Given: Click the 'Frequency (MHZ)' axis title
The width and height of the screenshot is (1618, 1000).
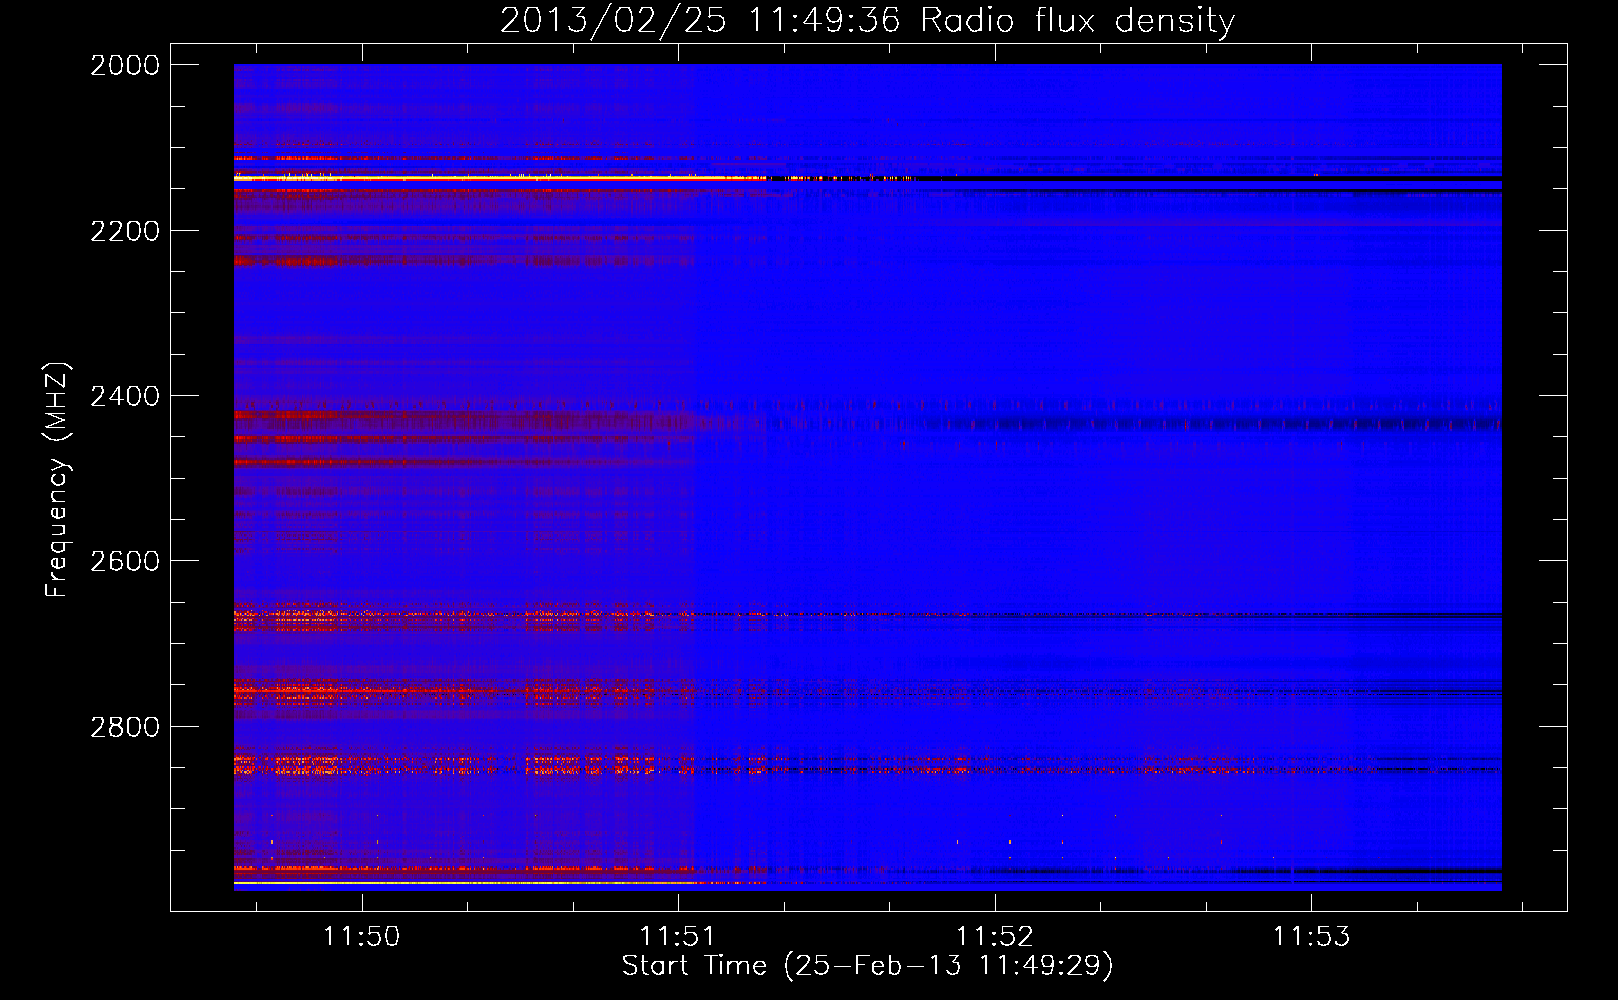Looking at the screenshot, I should click(57, 480).
